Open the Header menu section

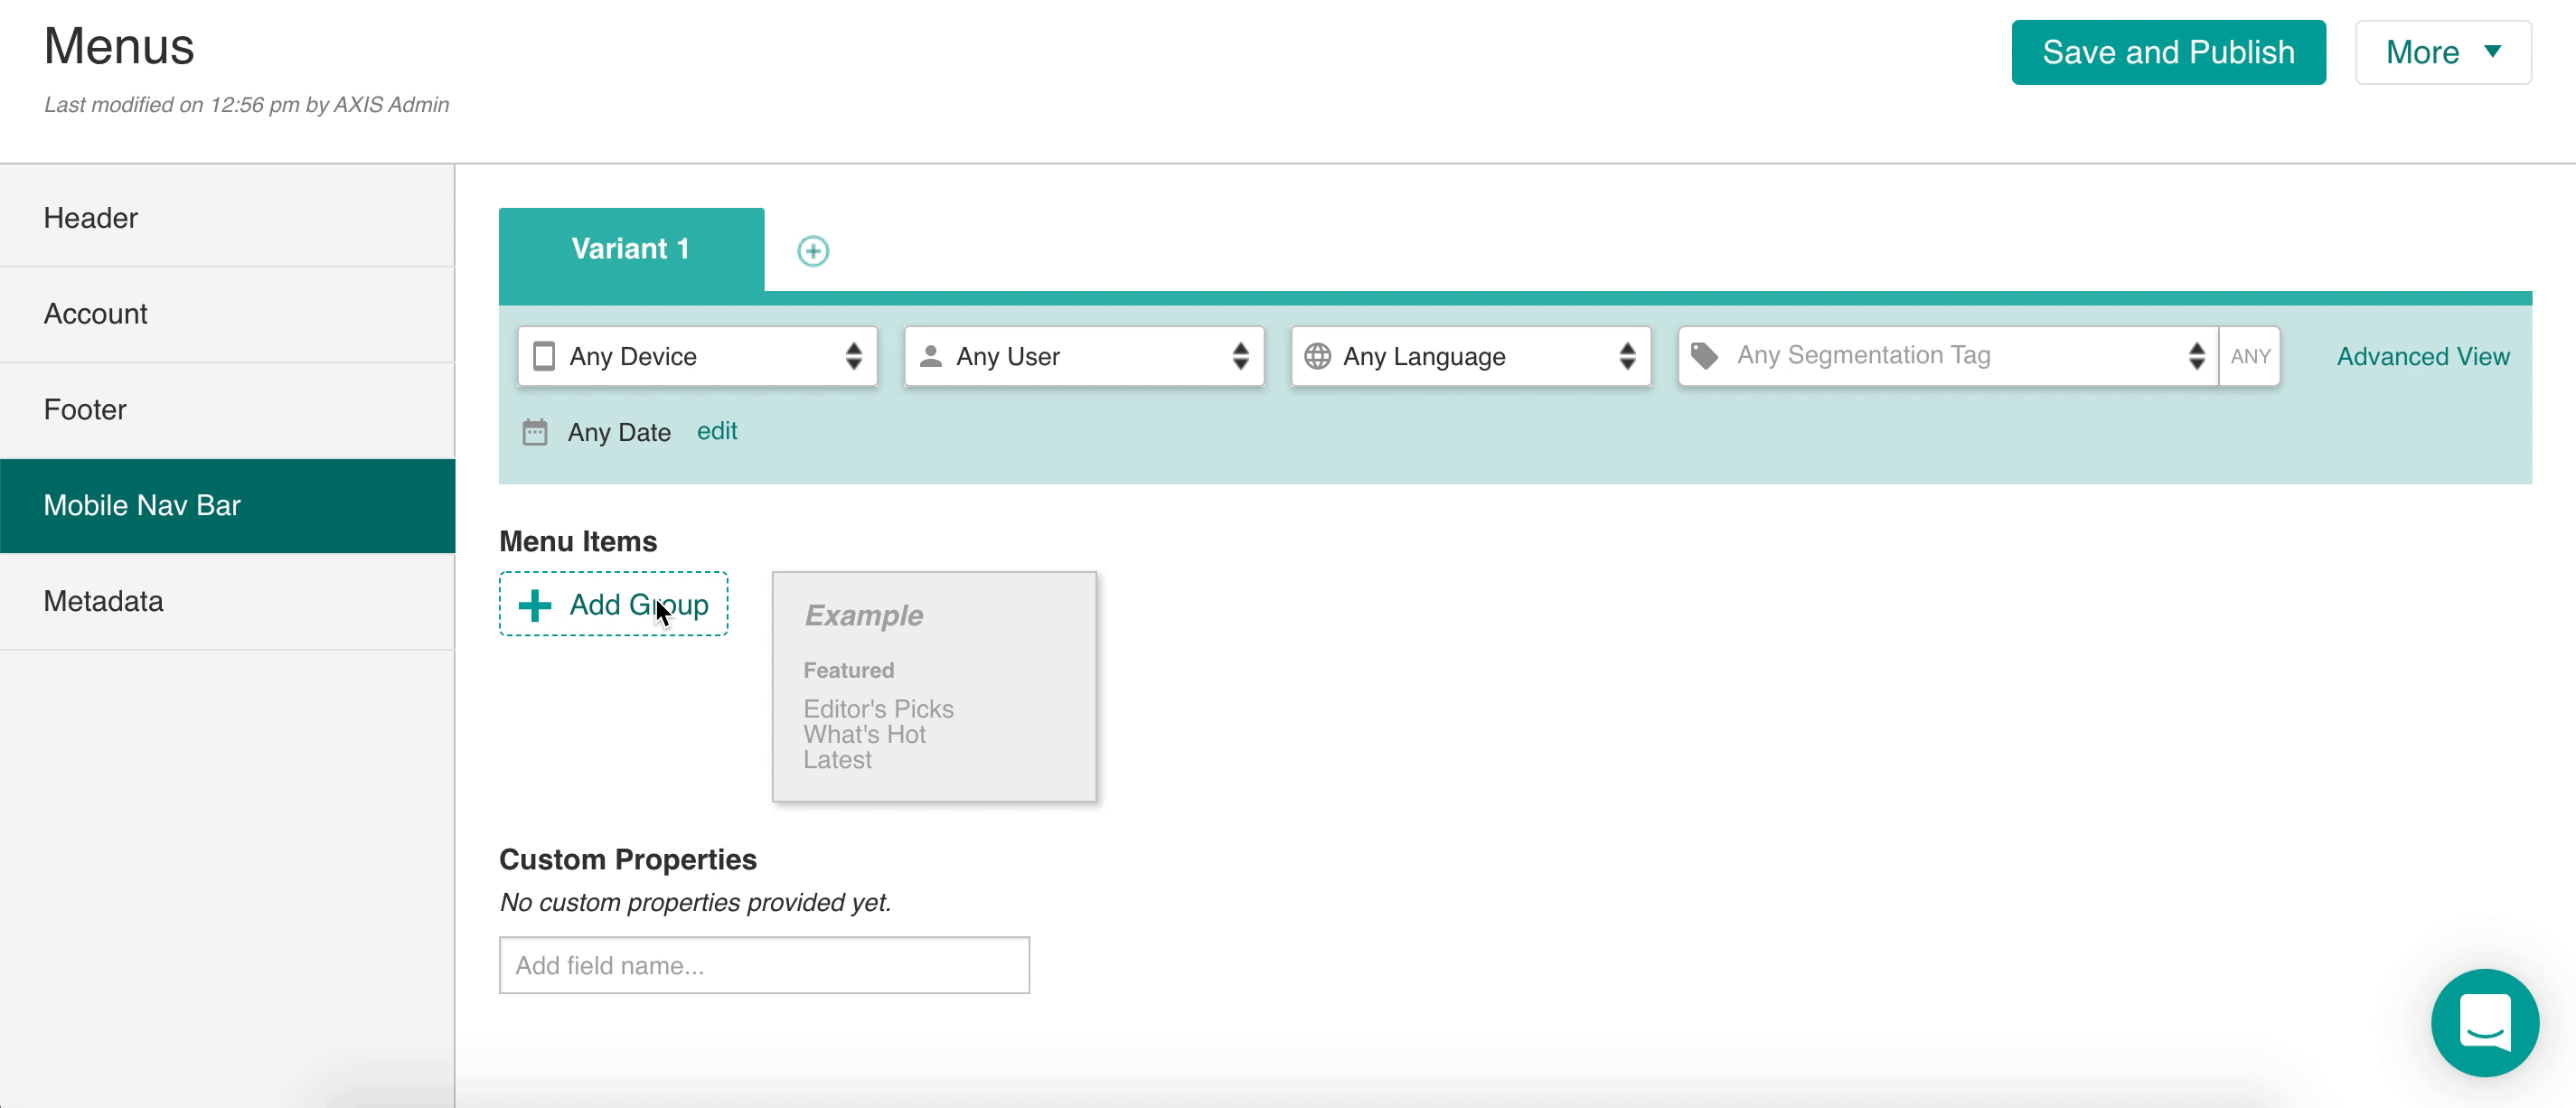pyautogui.click(x=227, y=218)
